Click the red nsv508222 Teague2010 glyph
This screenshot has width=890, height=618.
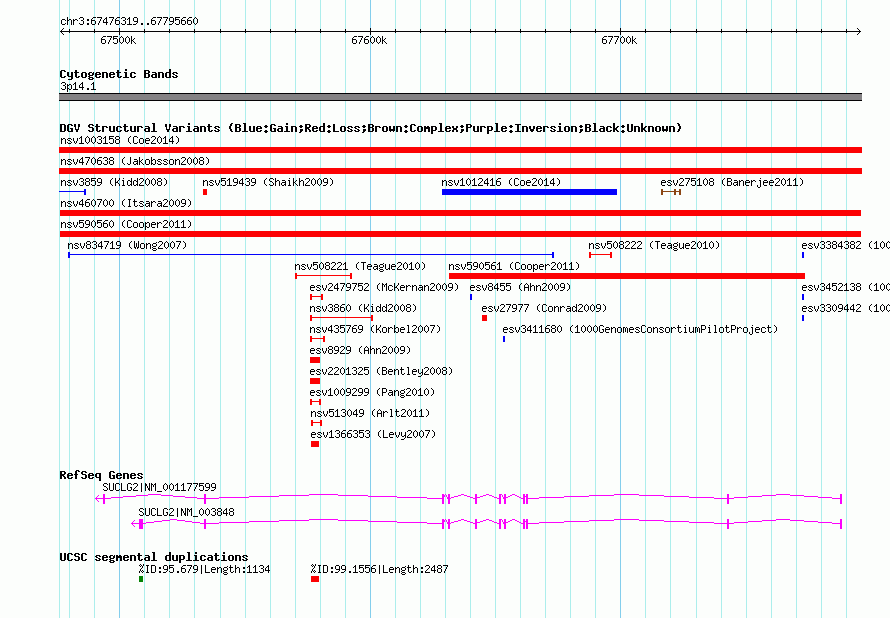tap(601, 255)
